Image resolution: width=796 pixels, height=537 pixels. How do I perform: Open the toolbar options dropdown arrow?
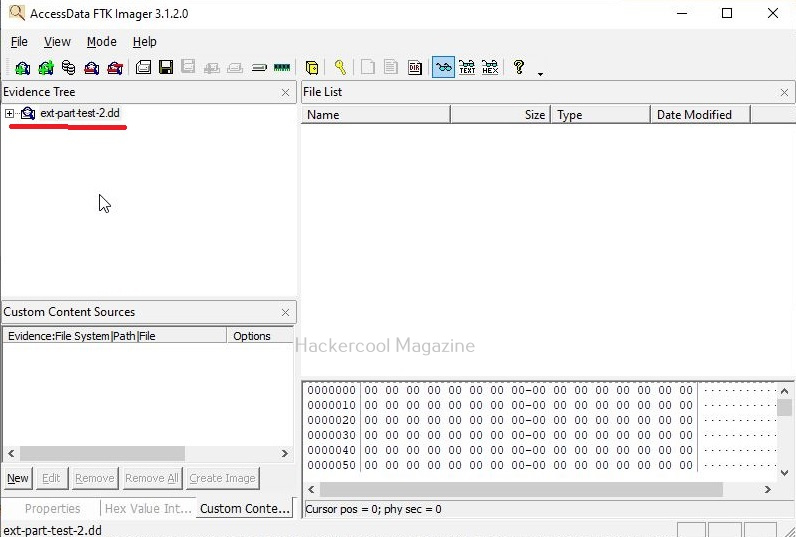coord(540,73)
